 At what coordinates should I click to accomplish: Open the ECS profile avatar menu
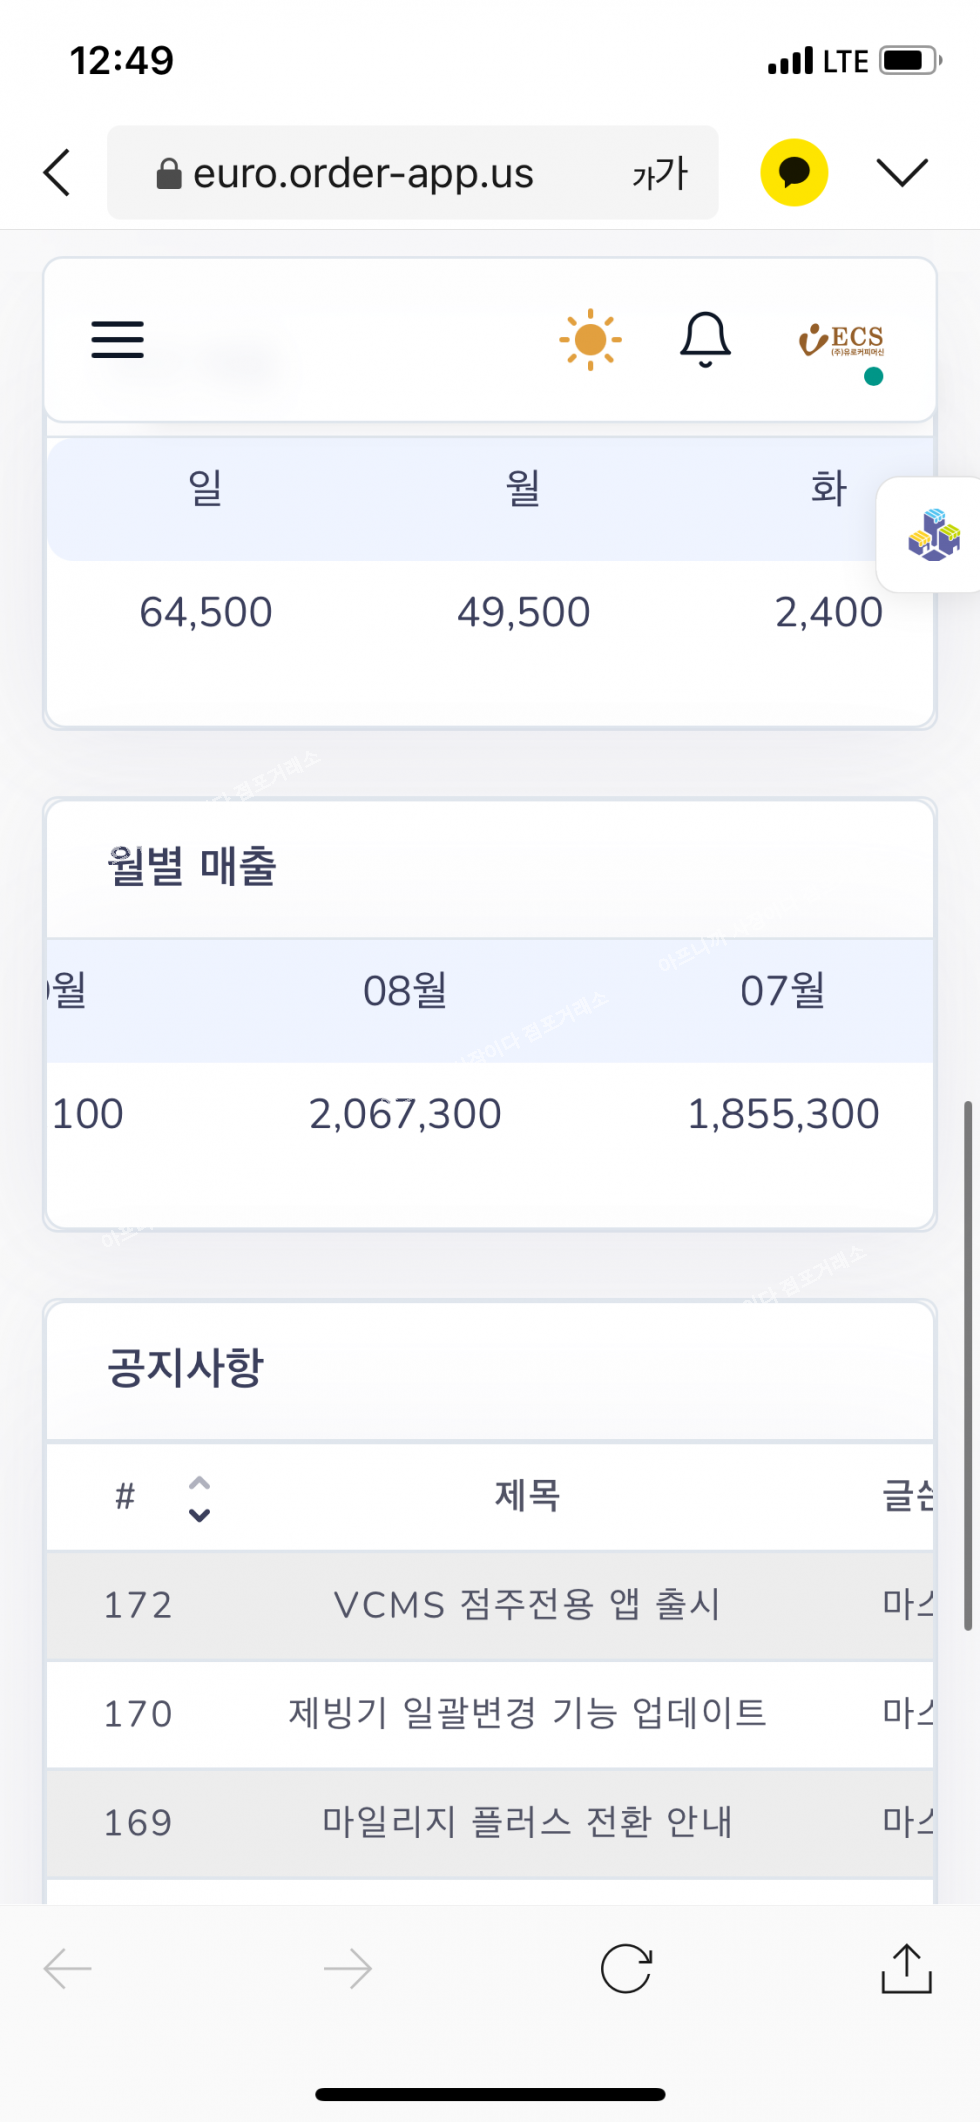[x=842, y=344]
